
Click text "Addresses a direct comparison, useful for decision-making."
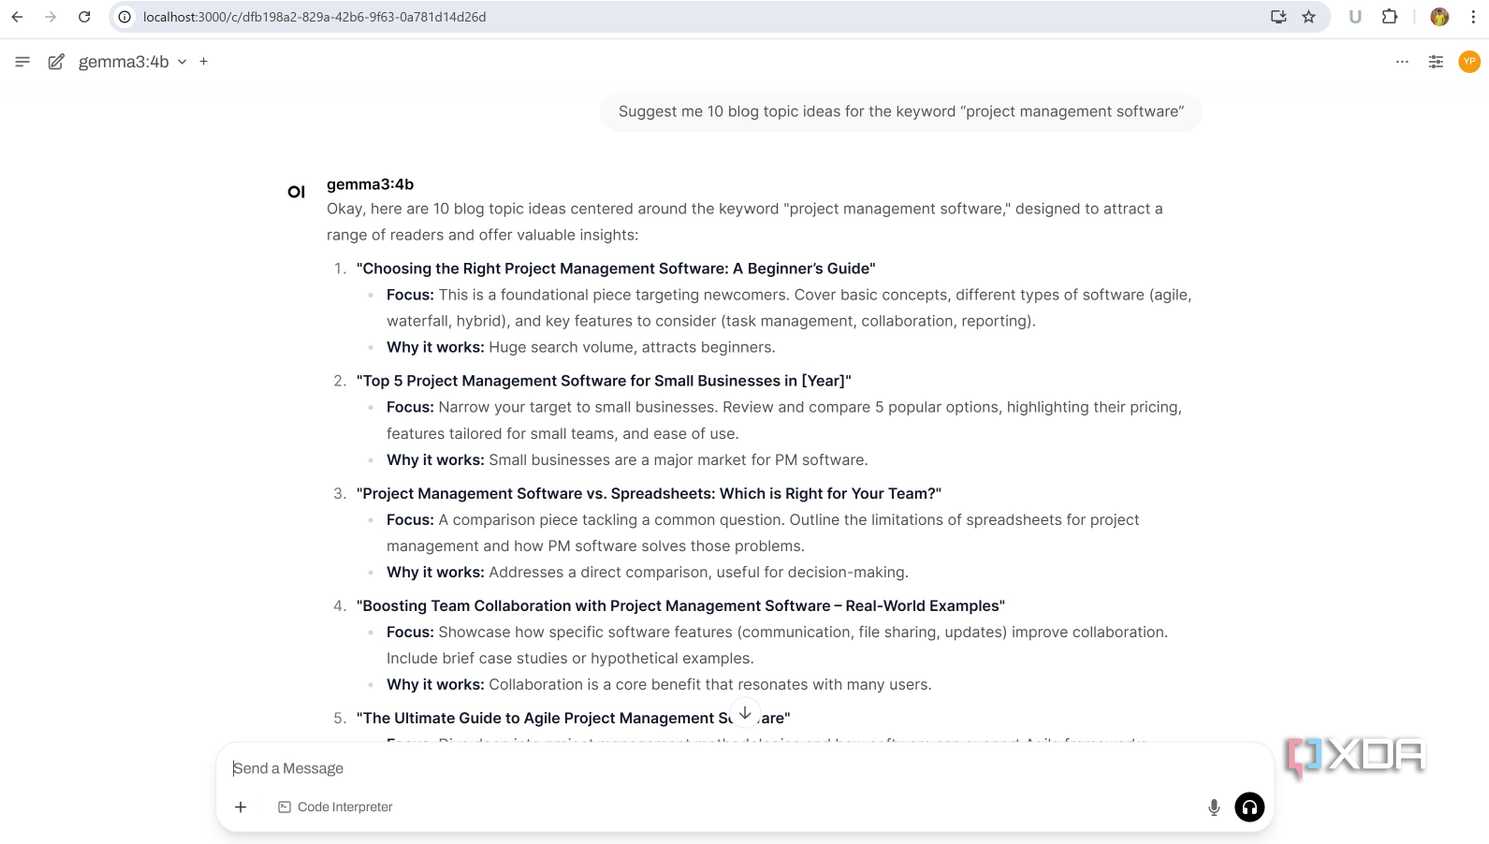699,572
